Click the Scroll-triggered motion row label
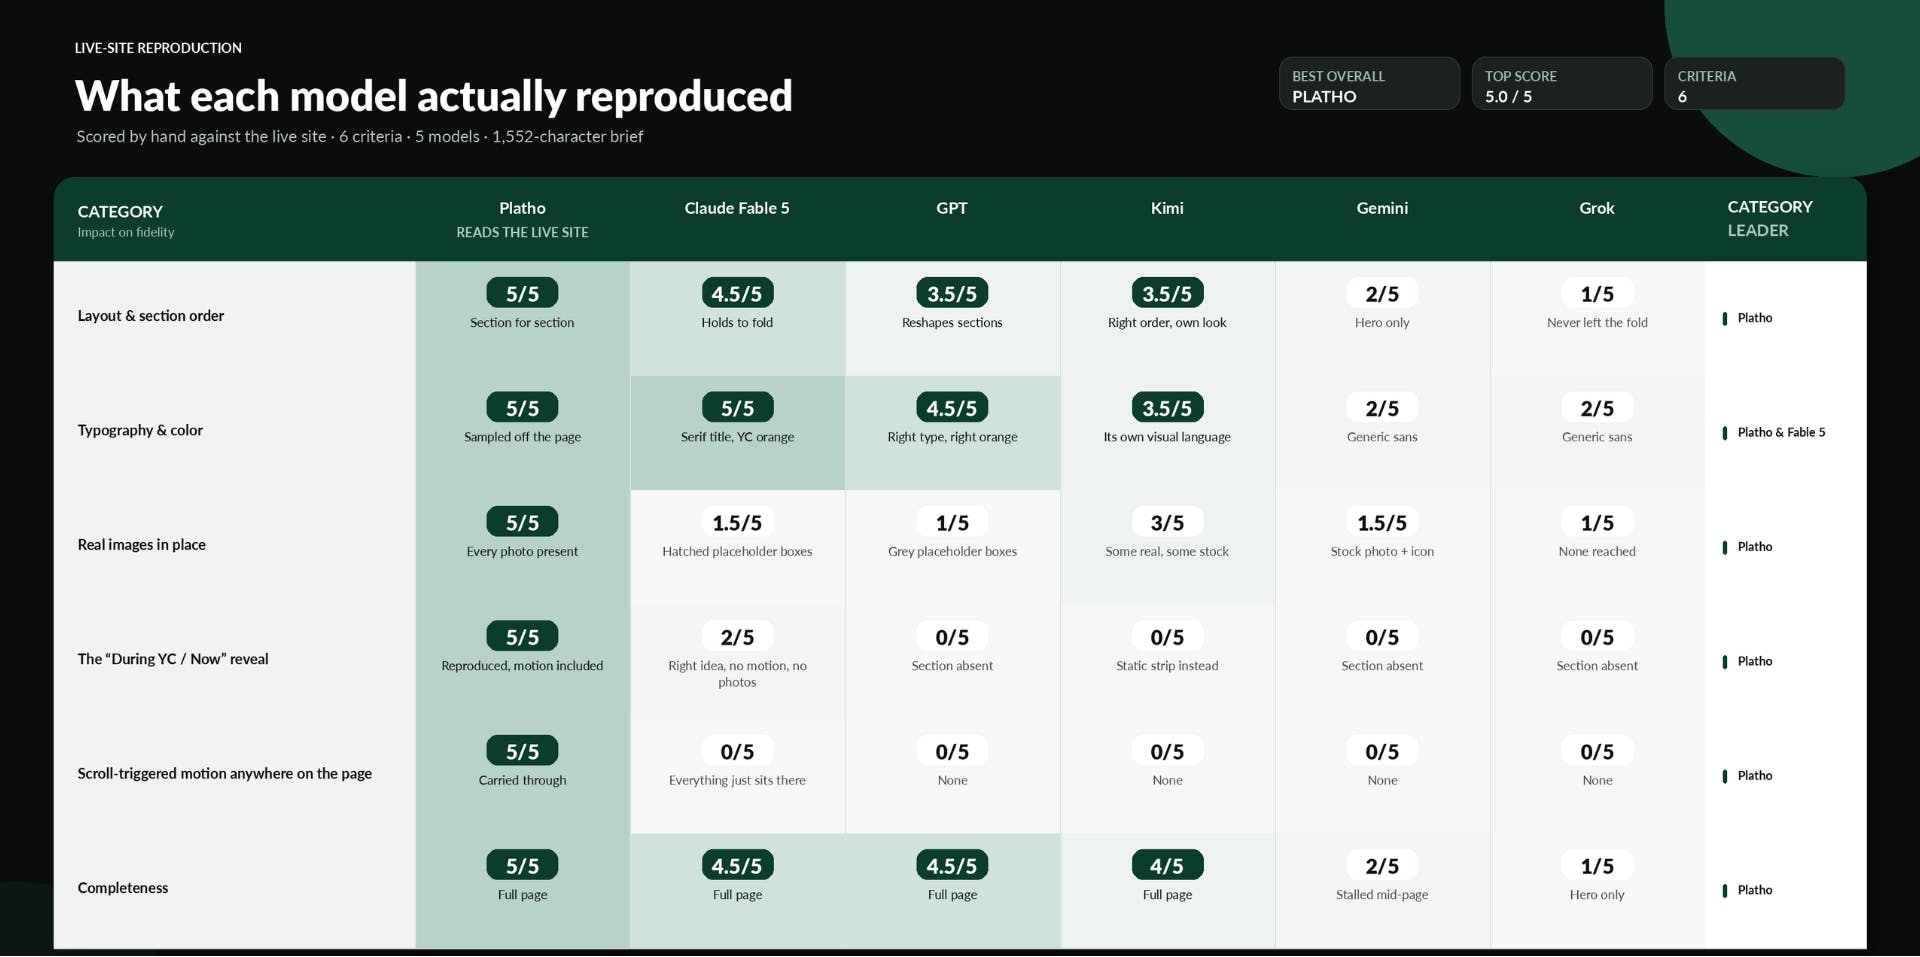The height and width of the screenshot is (957, 1920). coord(225,773)
